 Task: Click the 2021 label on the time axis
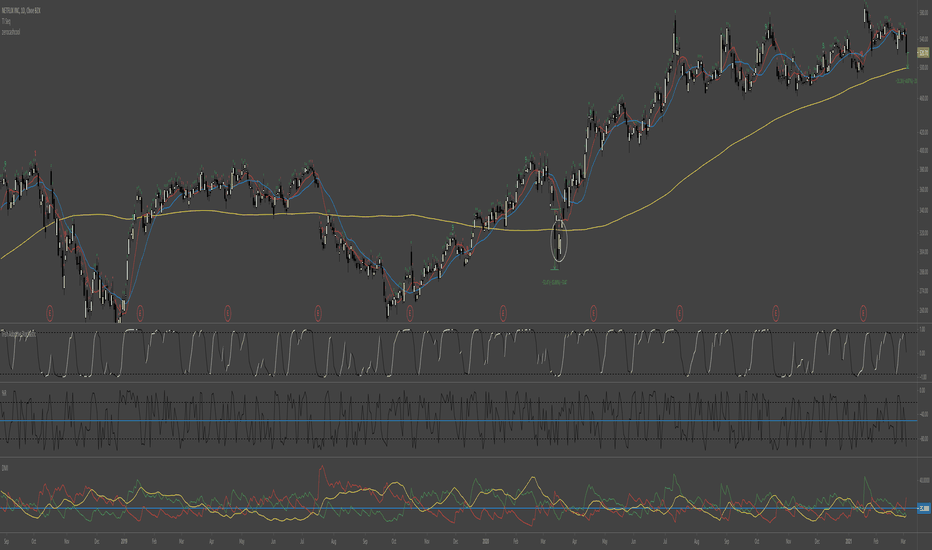point(849,542)
